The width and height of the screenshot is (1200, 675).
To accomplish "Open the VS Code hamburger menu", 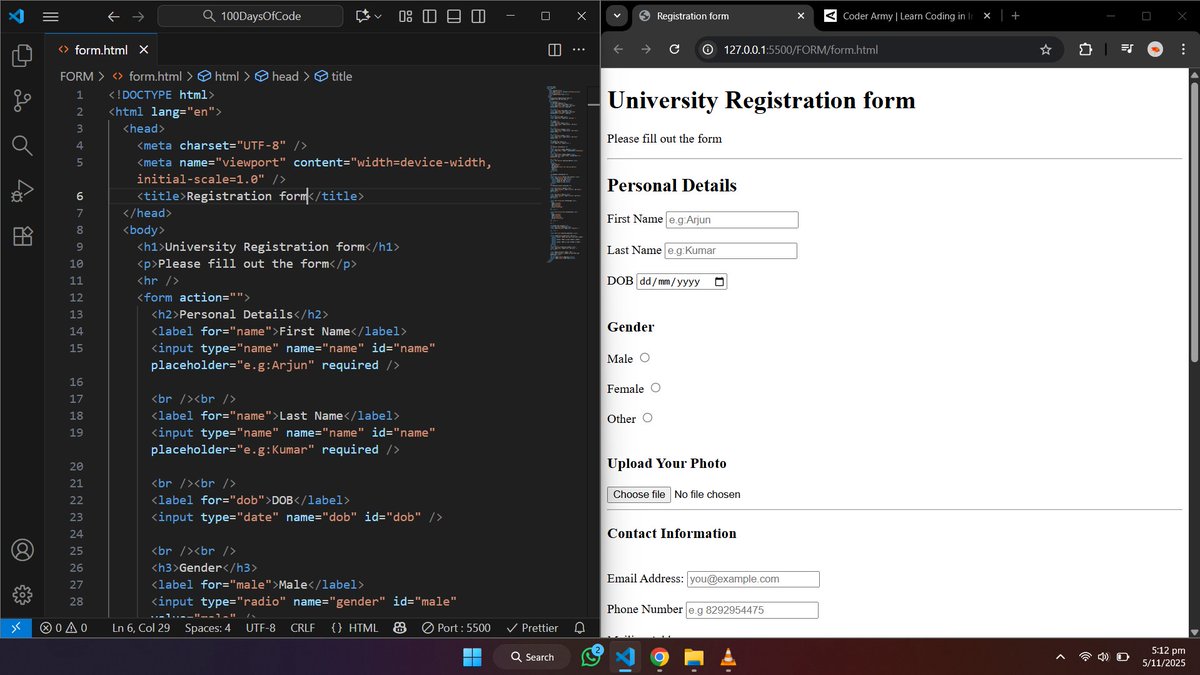I will [x=51, y=16].
